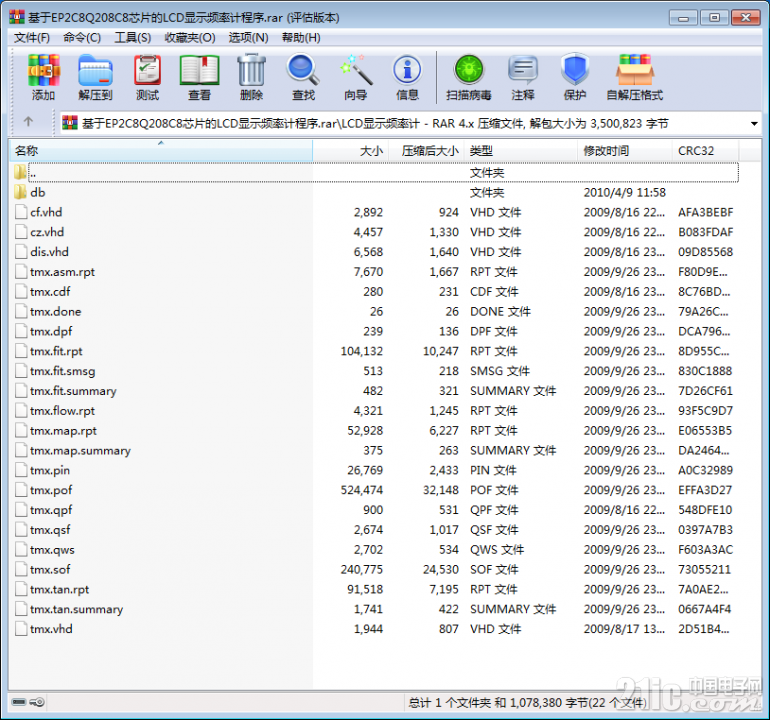Show archive Info (信息) icon
770x720 pixels.
point(407,70)
